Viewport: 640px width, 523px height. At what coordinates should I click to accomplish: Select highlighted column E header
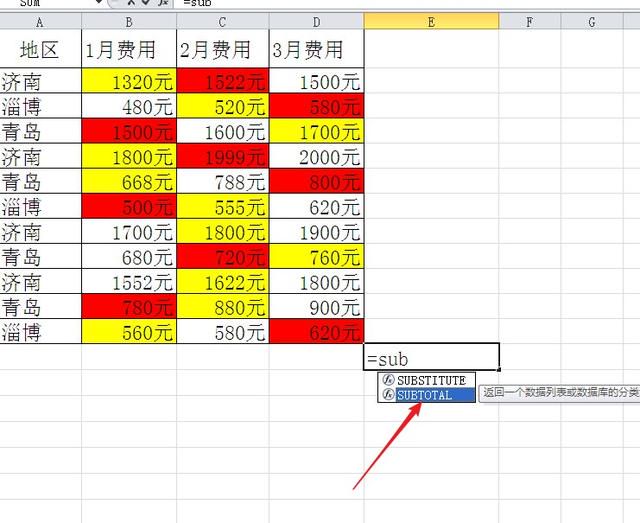[x=431, y=22]
